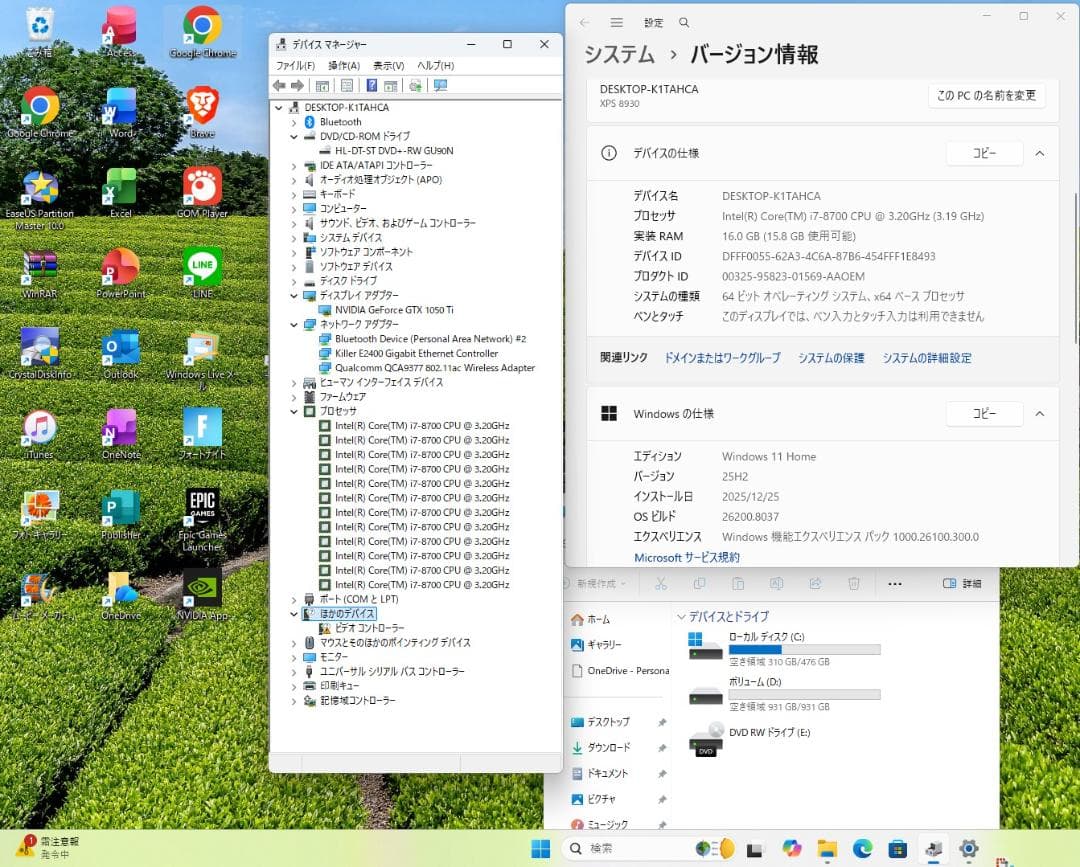Open the PowerPoint desktop icon

(121, 273)
